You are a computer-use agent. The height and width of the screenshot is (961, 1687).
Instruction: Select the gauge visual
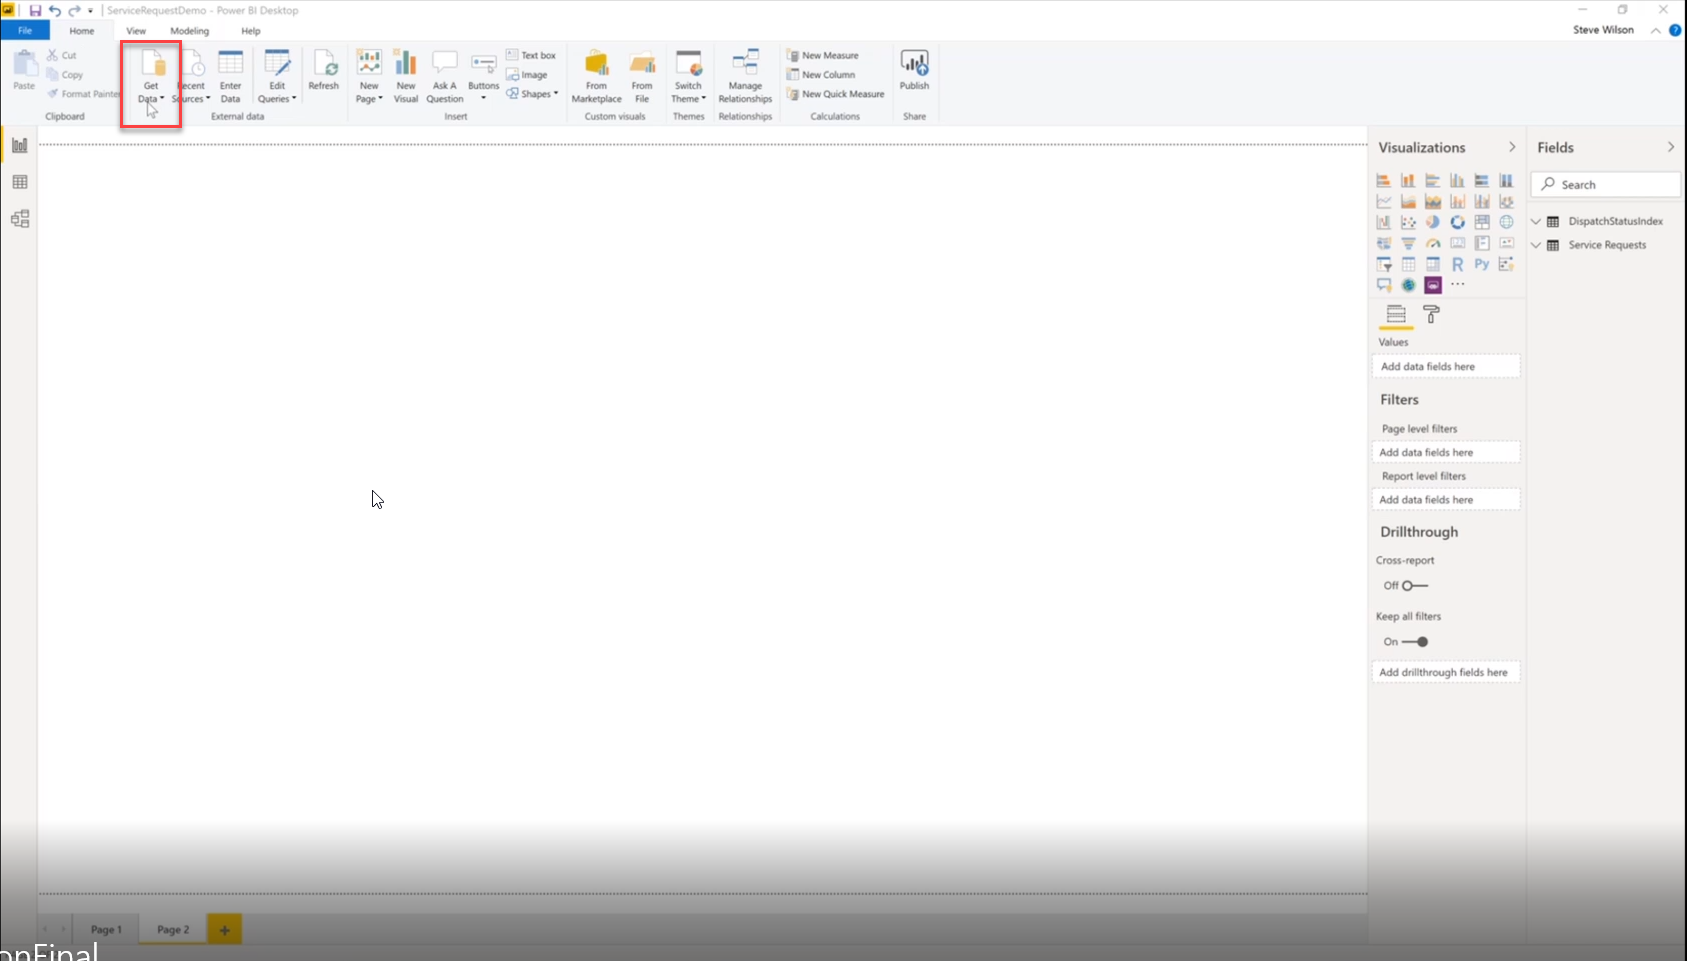[x=1433, y=244]
